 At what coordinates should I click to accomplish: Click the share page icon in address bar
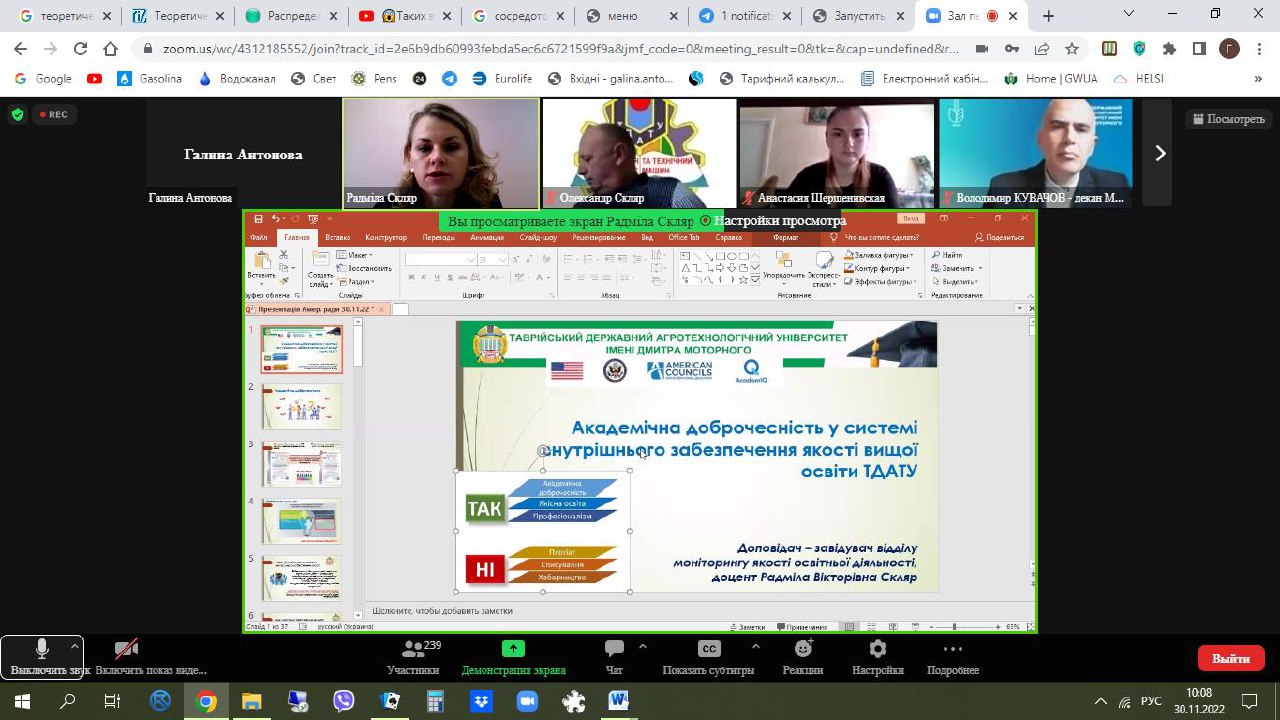click(x=1042, y=49)
